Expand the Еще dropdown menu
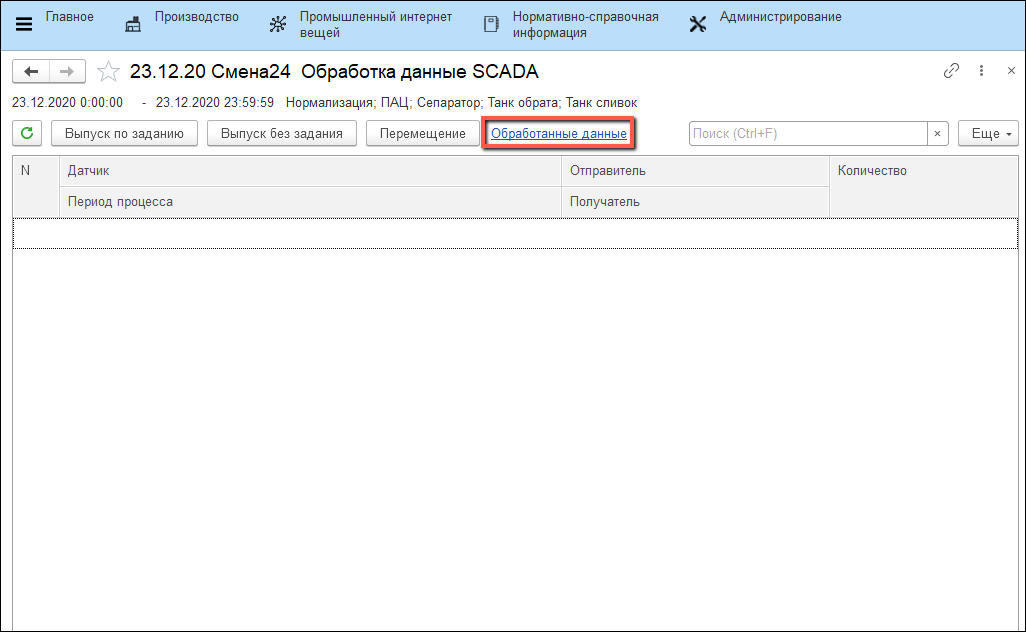This screenshot has height=632, width=1026. tap(988, 134)
